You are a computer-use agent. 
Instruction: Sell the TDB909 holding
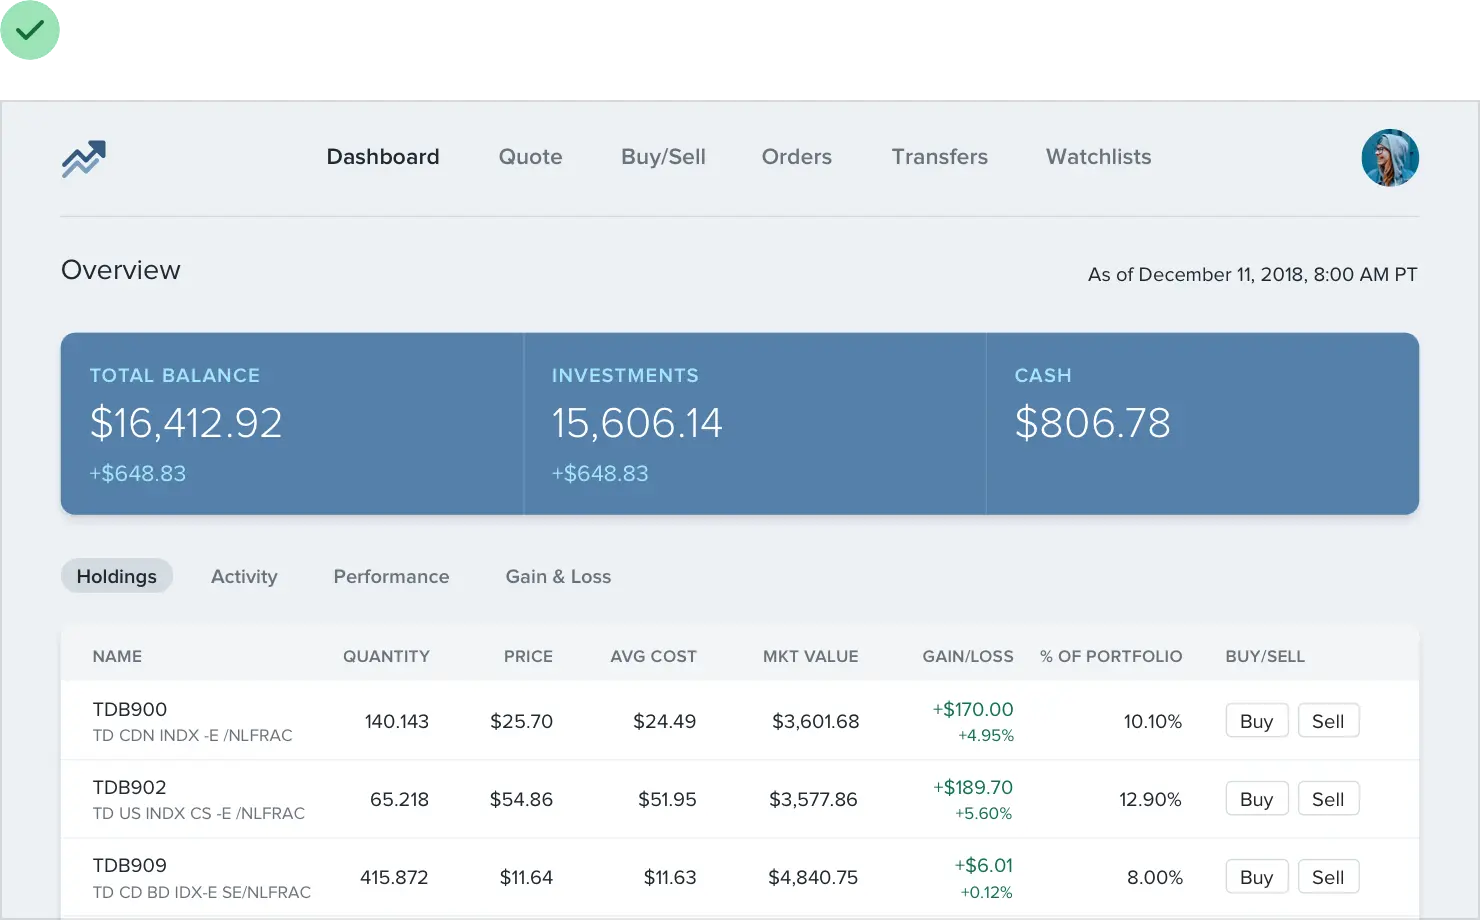1327,877
